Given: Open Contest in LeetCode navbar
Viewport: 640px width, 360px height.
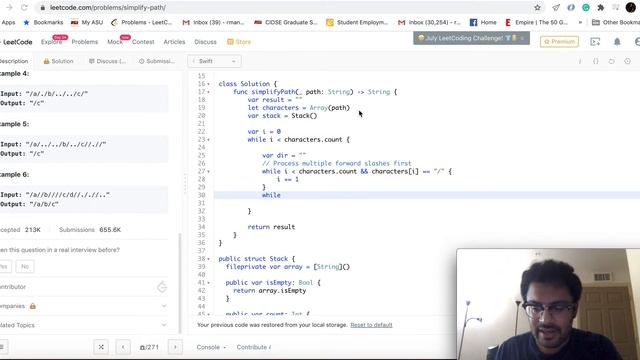Looking at the screenshot, I should (143, 42).
